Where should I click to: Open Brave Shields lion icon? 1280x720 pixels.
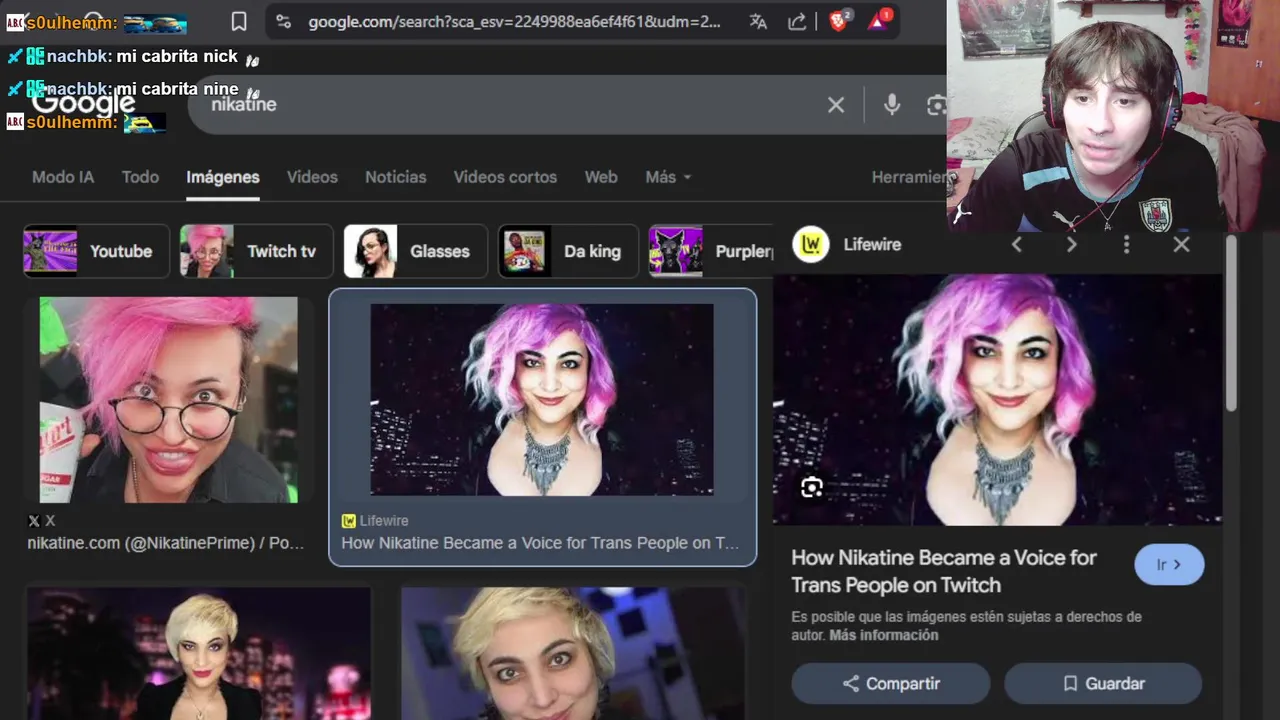[840, 20]
